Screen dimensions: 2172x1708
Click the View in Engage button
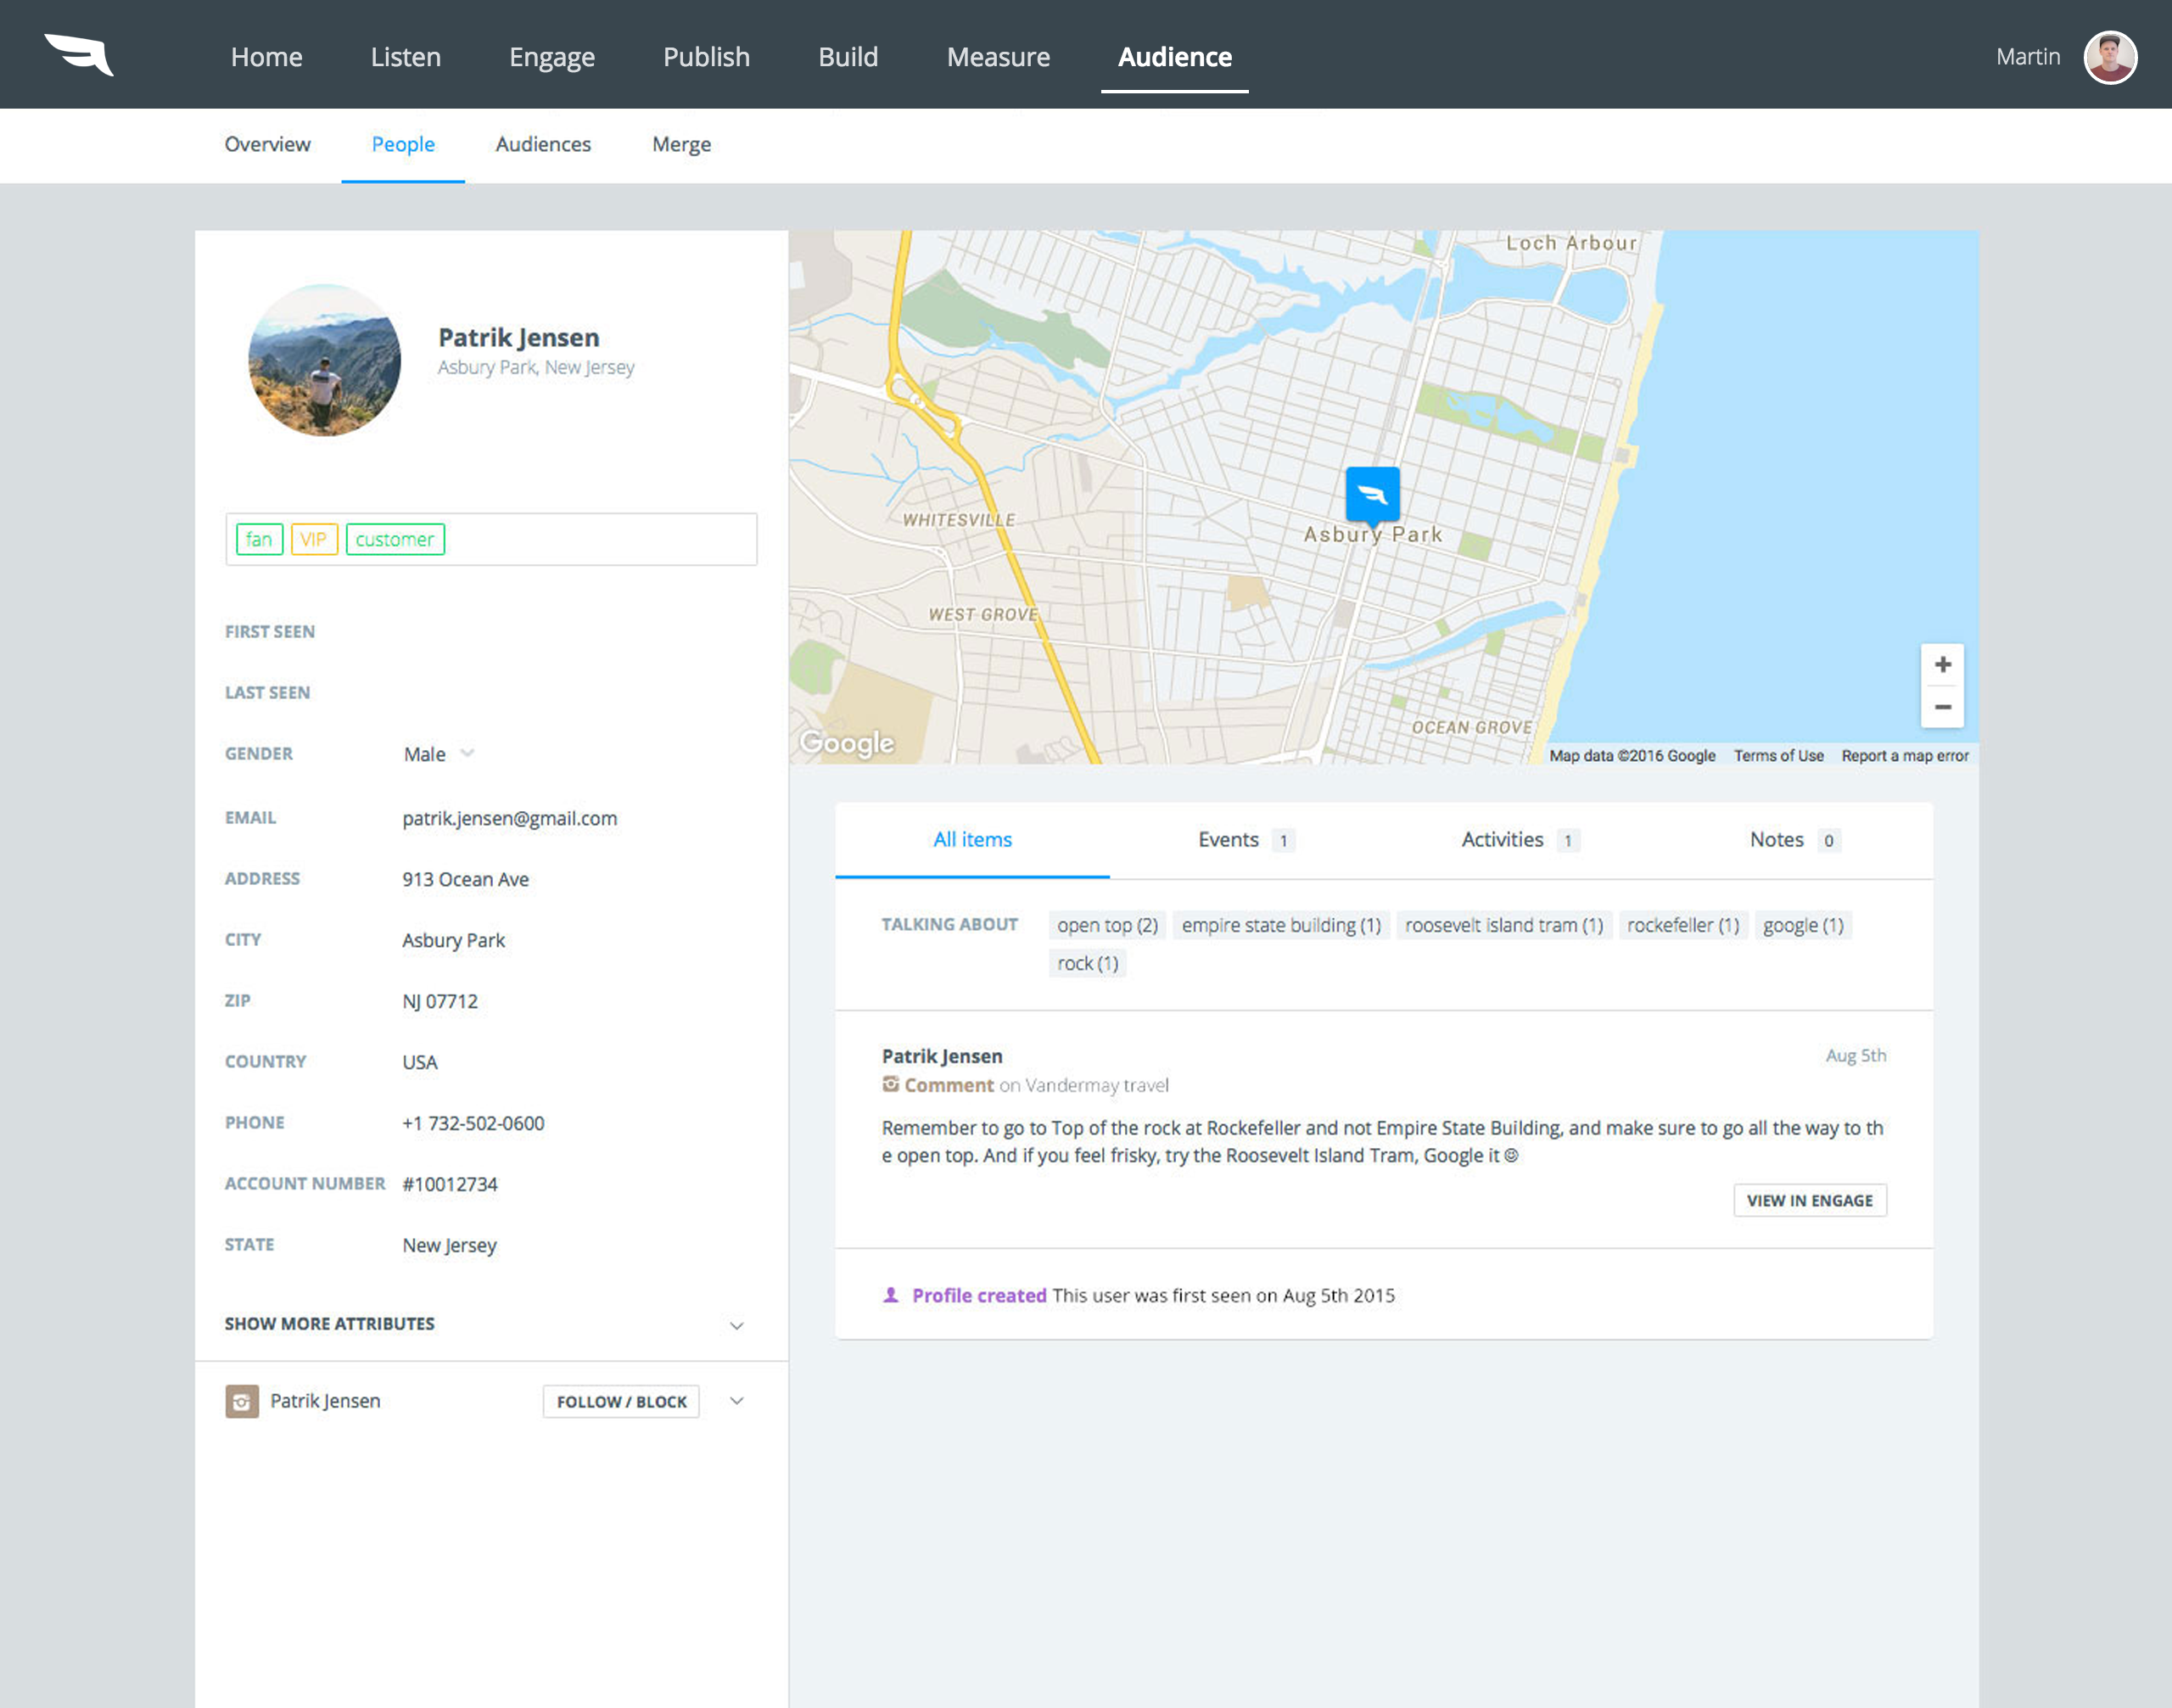click(1809, 1200)
